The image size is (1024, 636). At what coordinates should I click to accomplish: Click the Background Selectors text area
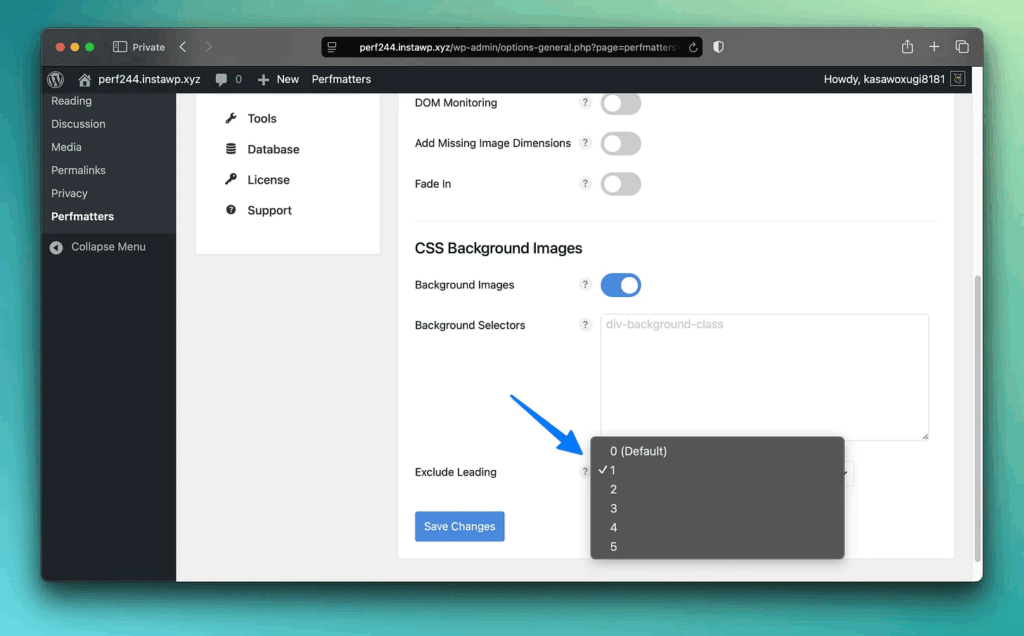point(764,377)
